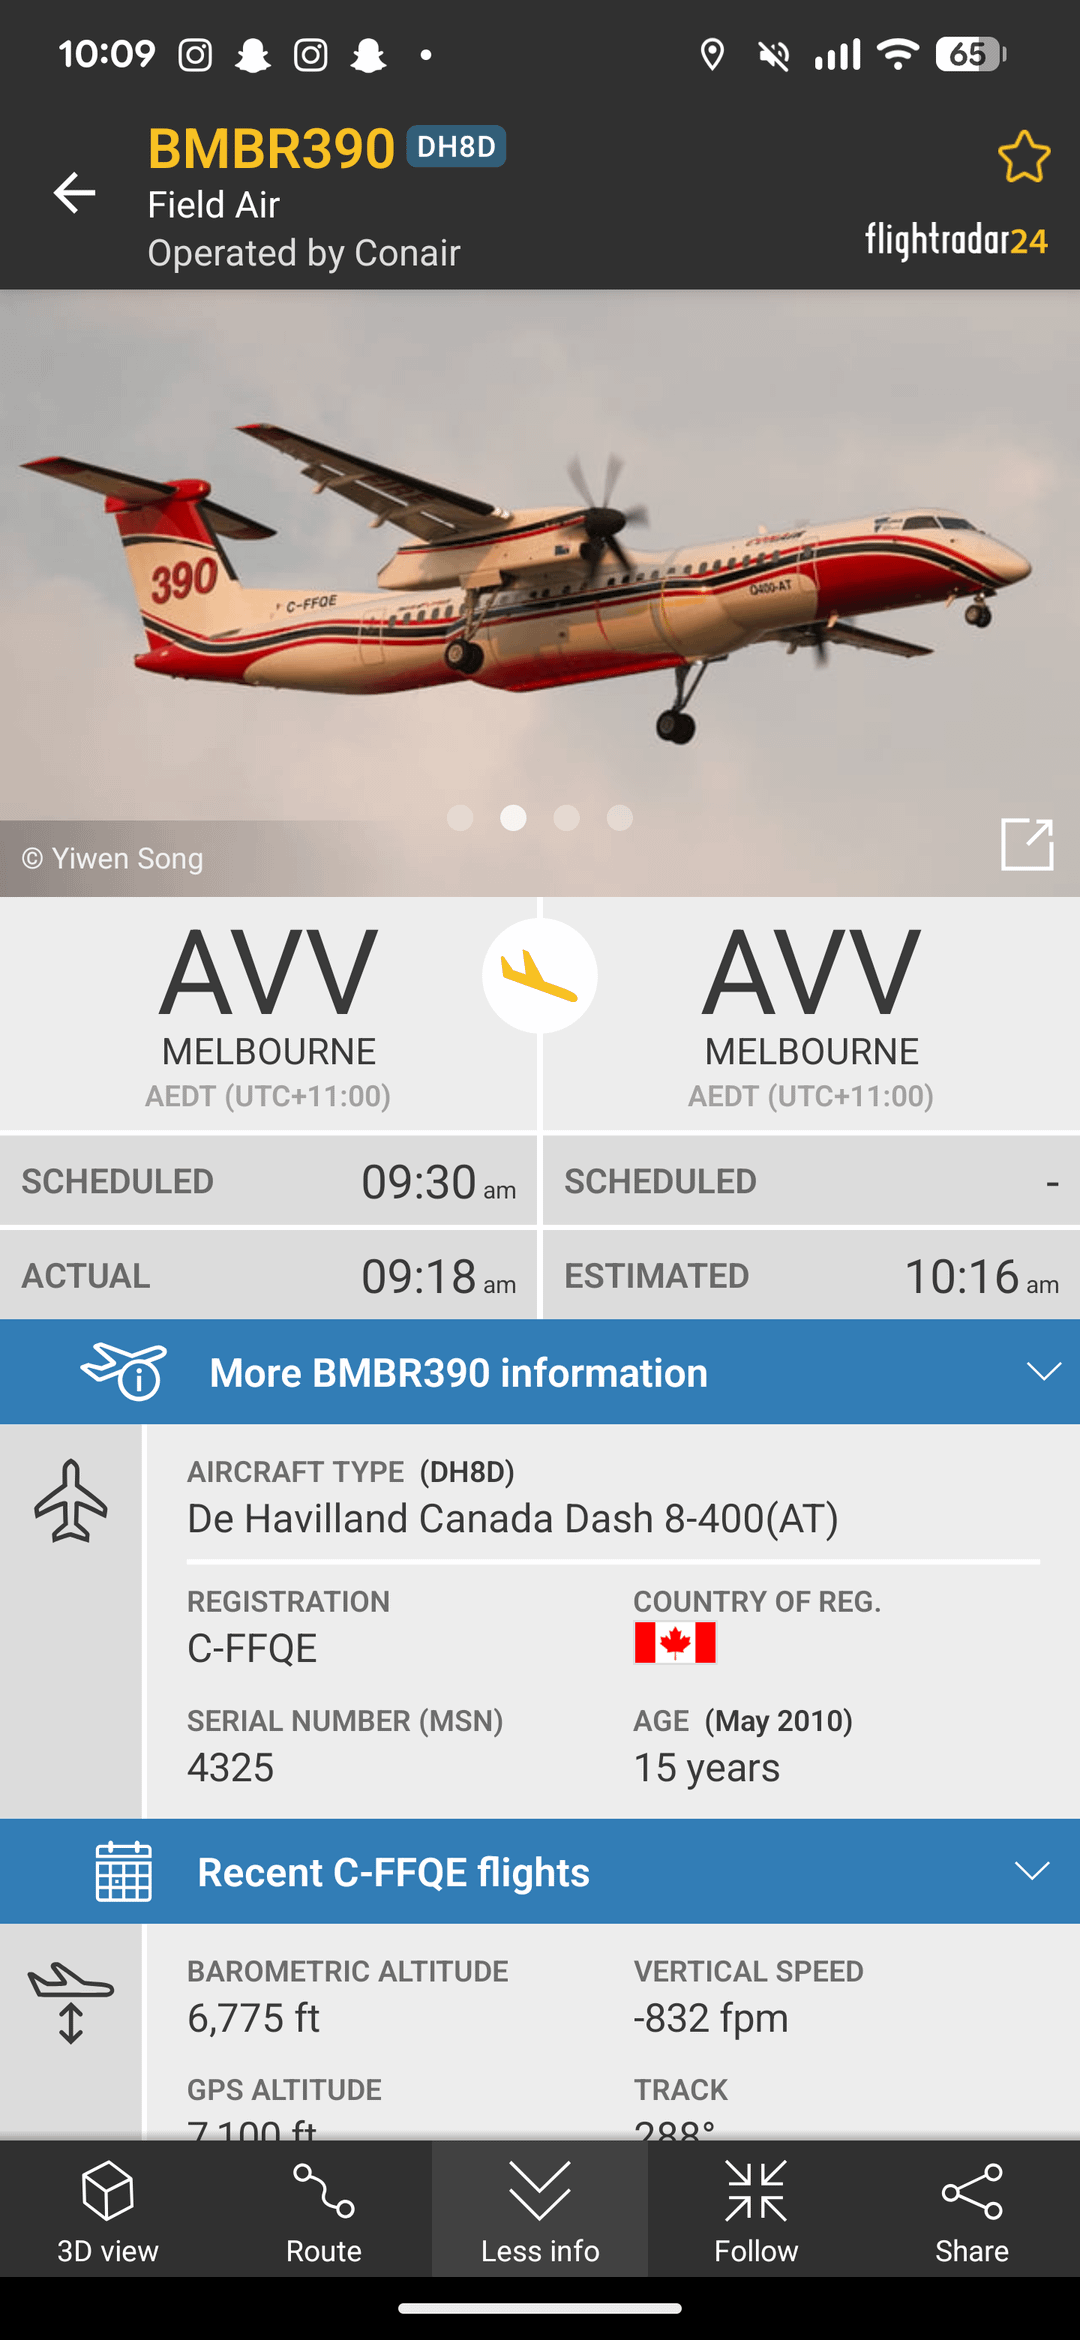Expand Recent C-FFQE flights chevron

[1031, 1871]
